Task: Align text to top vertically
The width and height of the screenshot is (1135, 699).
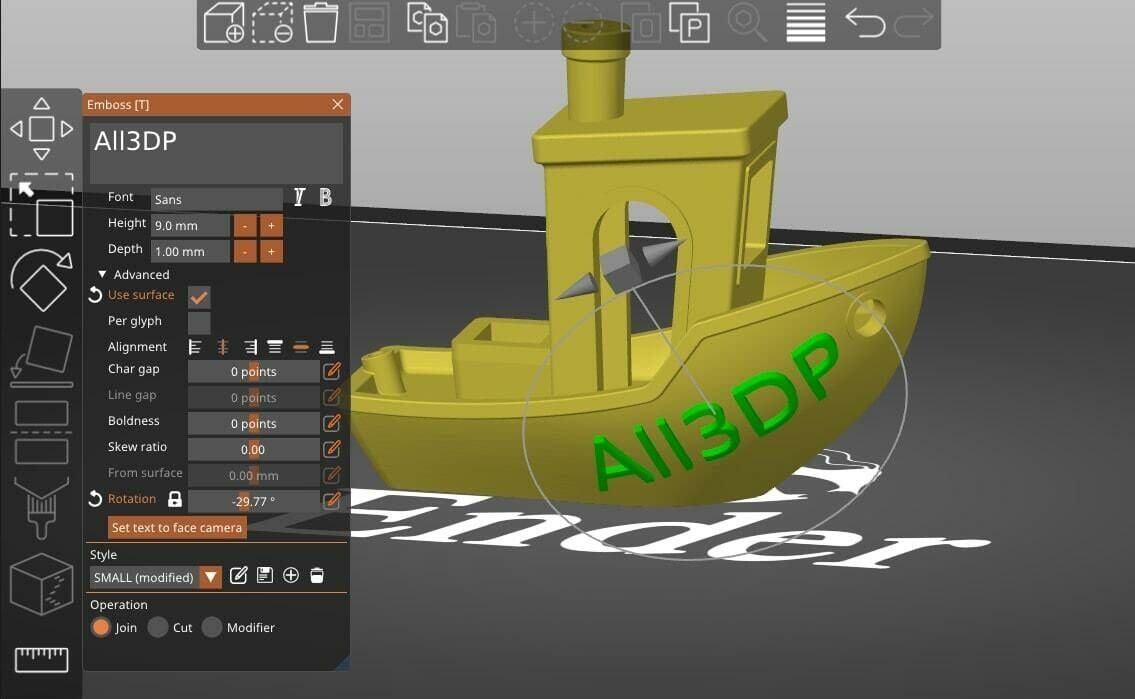Action: click(274, 347)
